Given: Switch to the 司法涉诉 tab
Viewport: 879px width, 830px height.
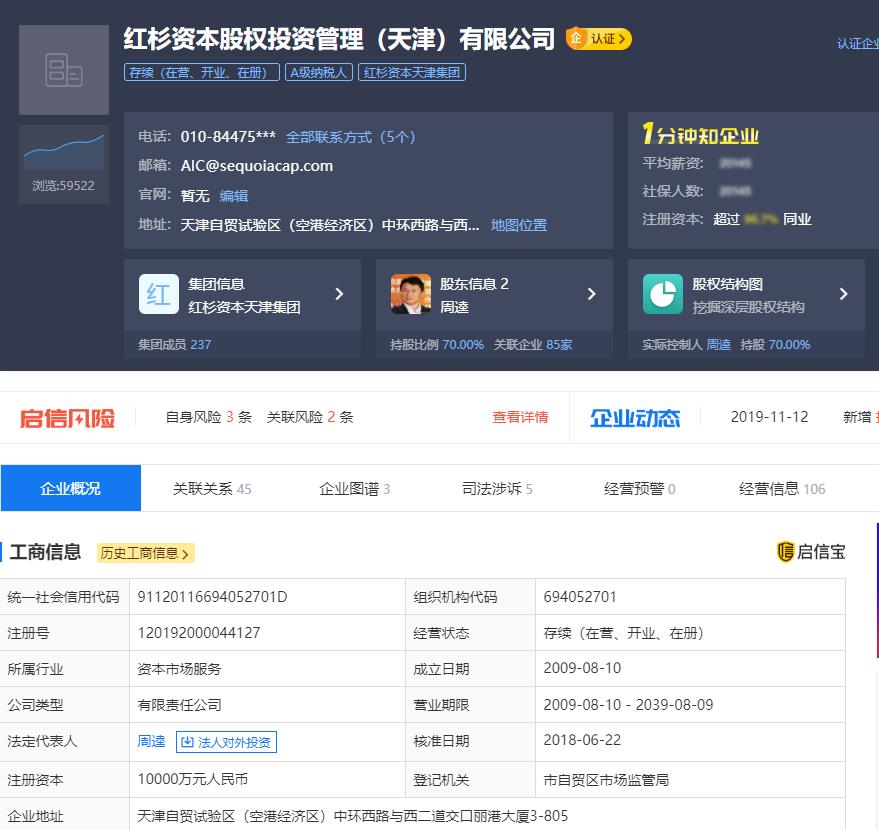Looking at the screenshot, I should [x=497, y=489].
